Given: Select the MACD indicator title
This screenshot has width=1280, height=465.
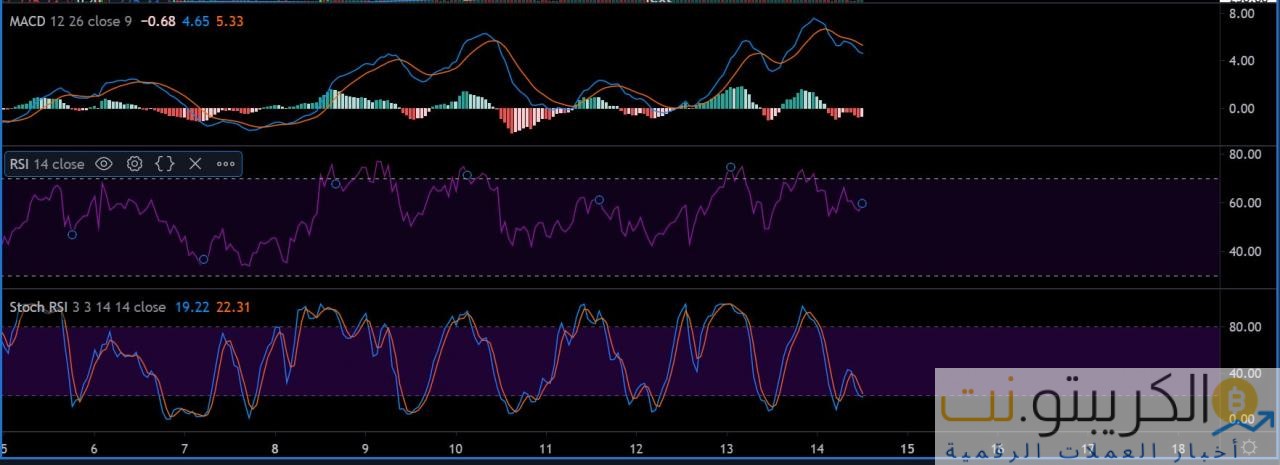Looking at the screenshot, I should pyautogui.click(x=26, y=21).
